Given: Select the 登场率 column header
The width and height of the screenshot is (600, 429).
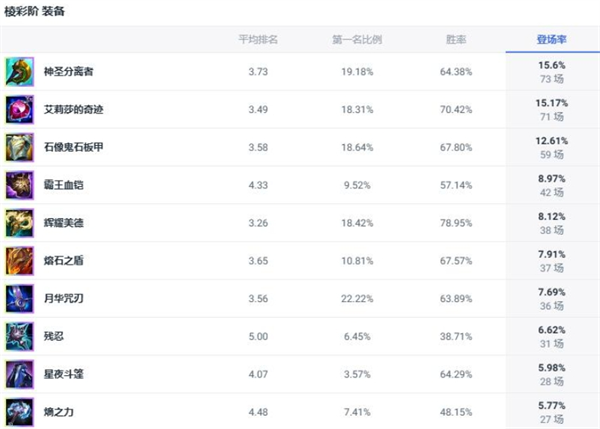Looking at the screenshot, I should tap(552, 40).
